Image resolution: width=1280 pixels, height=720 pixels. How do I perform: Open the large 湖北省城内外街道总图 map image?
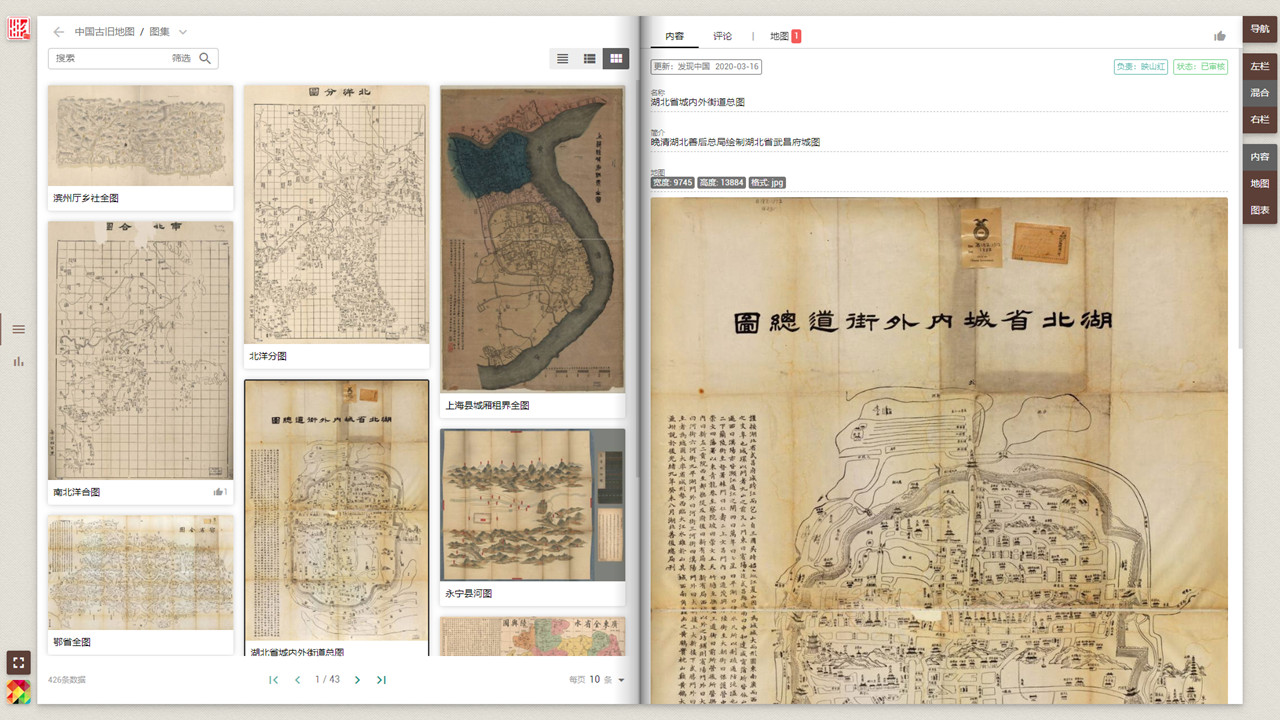939,450
